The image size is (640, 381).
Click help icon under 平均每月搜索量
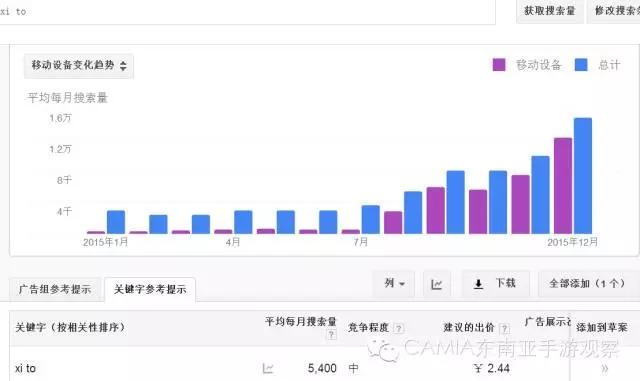pos(331,335)
